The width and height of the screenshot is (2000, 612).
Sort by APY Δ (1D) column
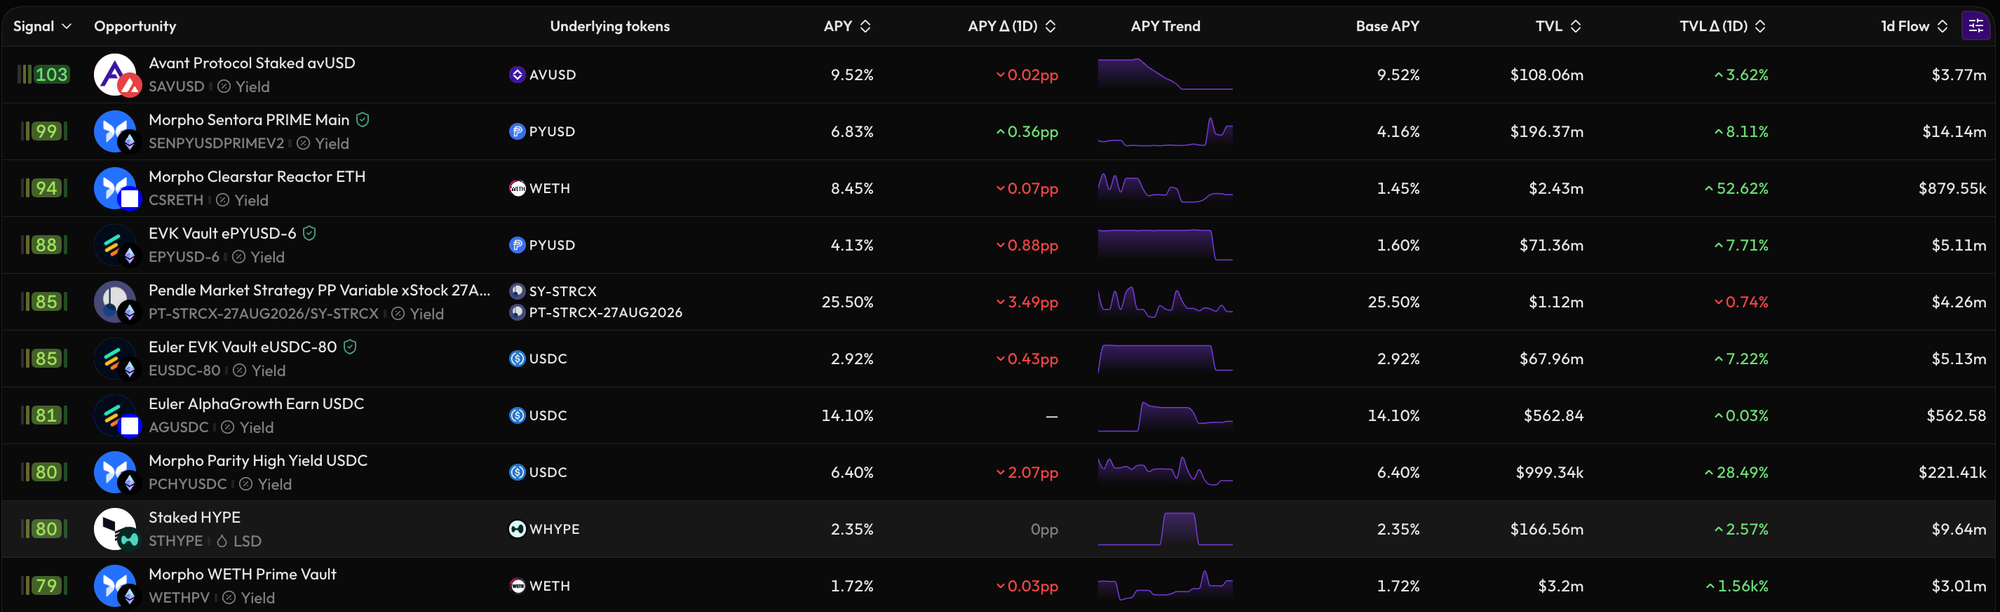1012,26
